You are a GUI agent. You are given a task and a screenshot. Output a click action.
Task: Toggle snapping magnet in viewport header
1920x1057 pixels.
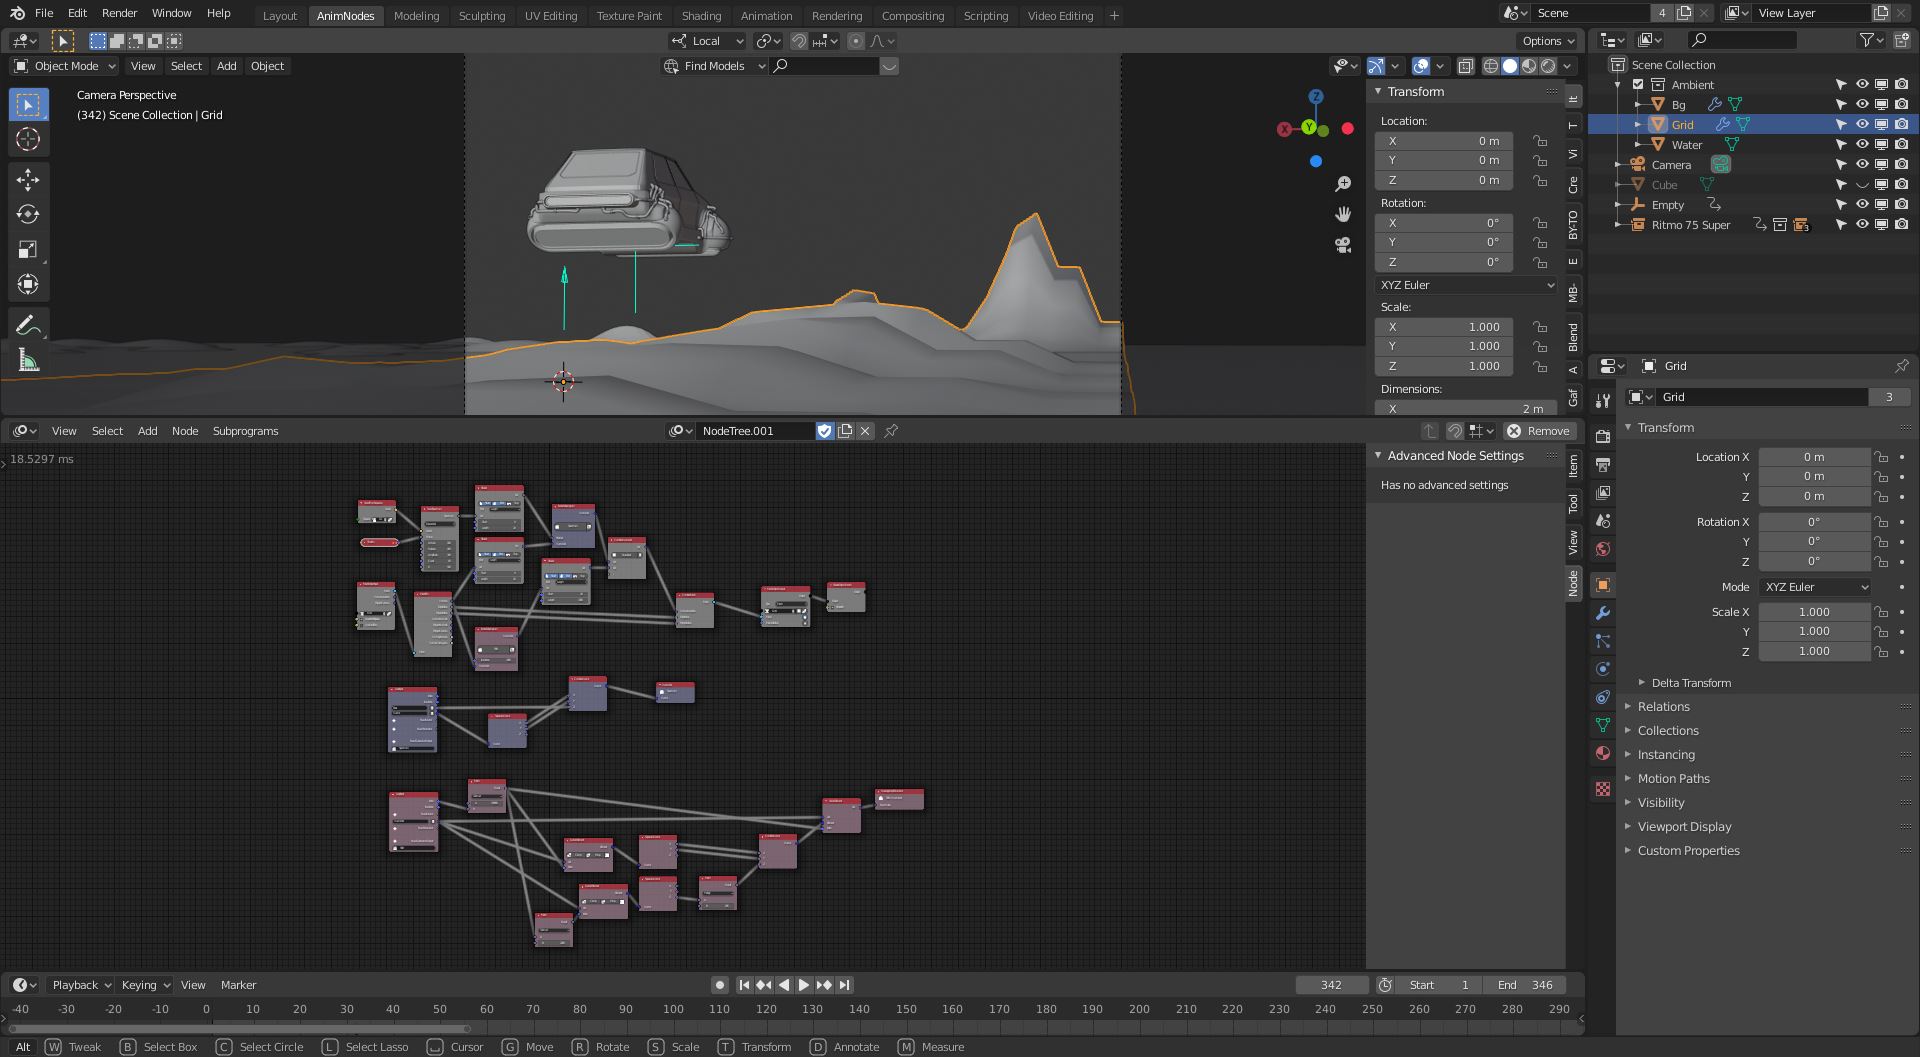pyautogui.click(x=799, y=41)
